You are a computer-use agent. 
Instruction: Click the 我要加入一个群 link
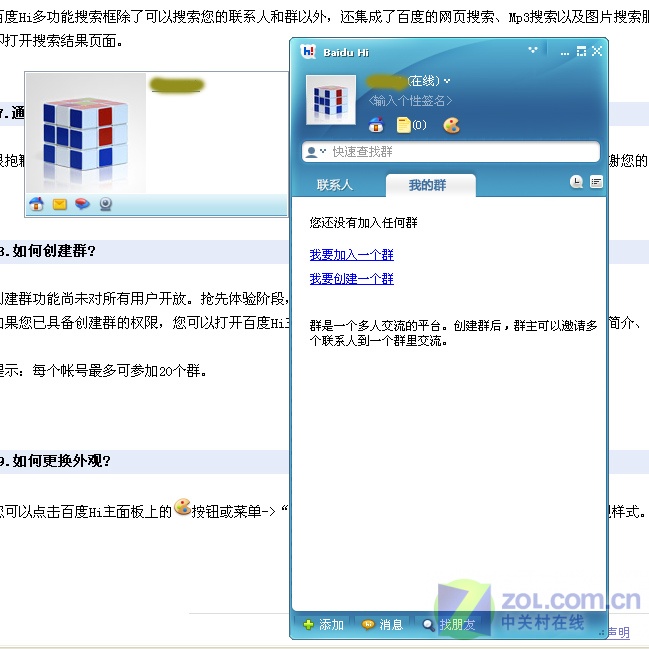[x=351, y=255]
